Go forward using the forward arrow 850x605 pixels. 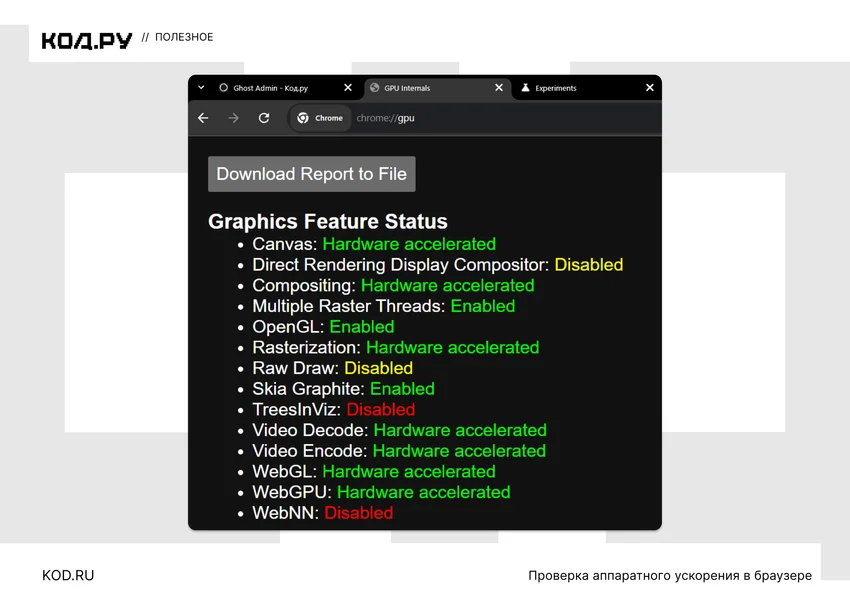tap(234, 118)
